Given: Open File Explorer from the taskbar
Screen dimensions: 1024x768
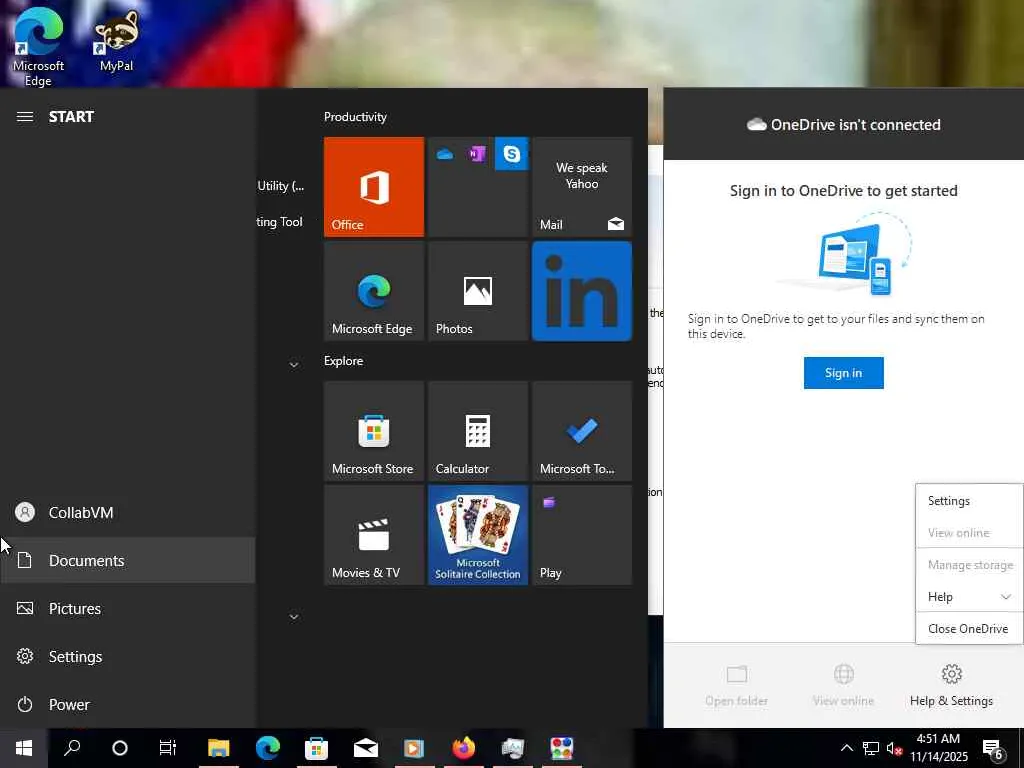Looking at the screenshot, I should (x=219, y=748).
